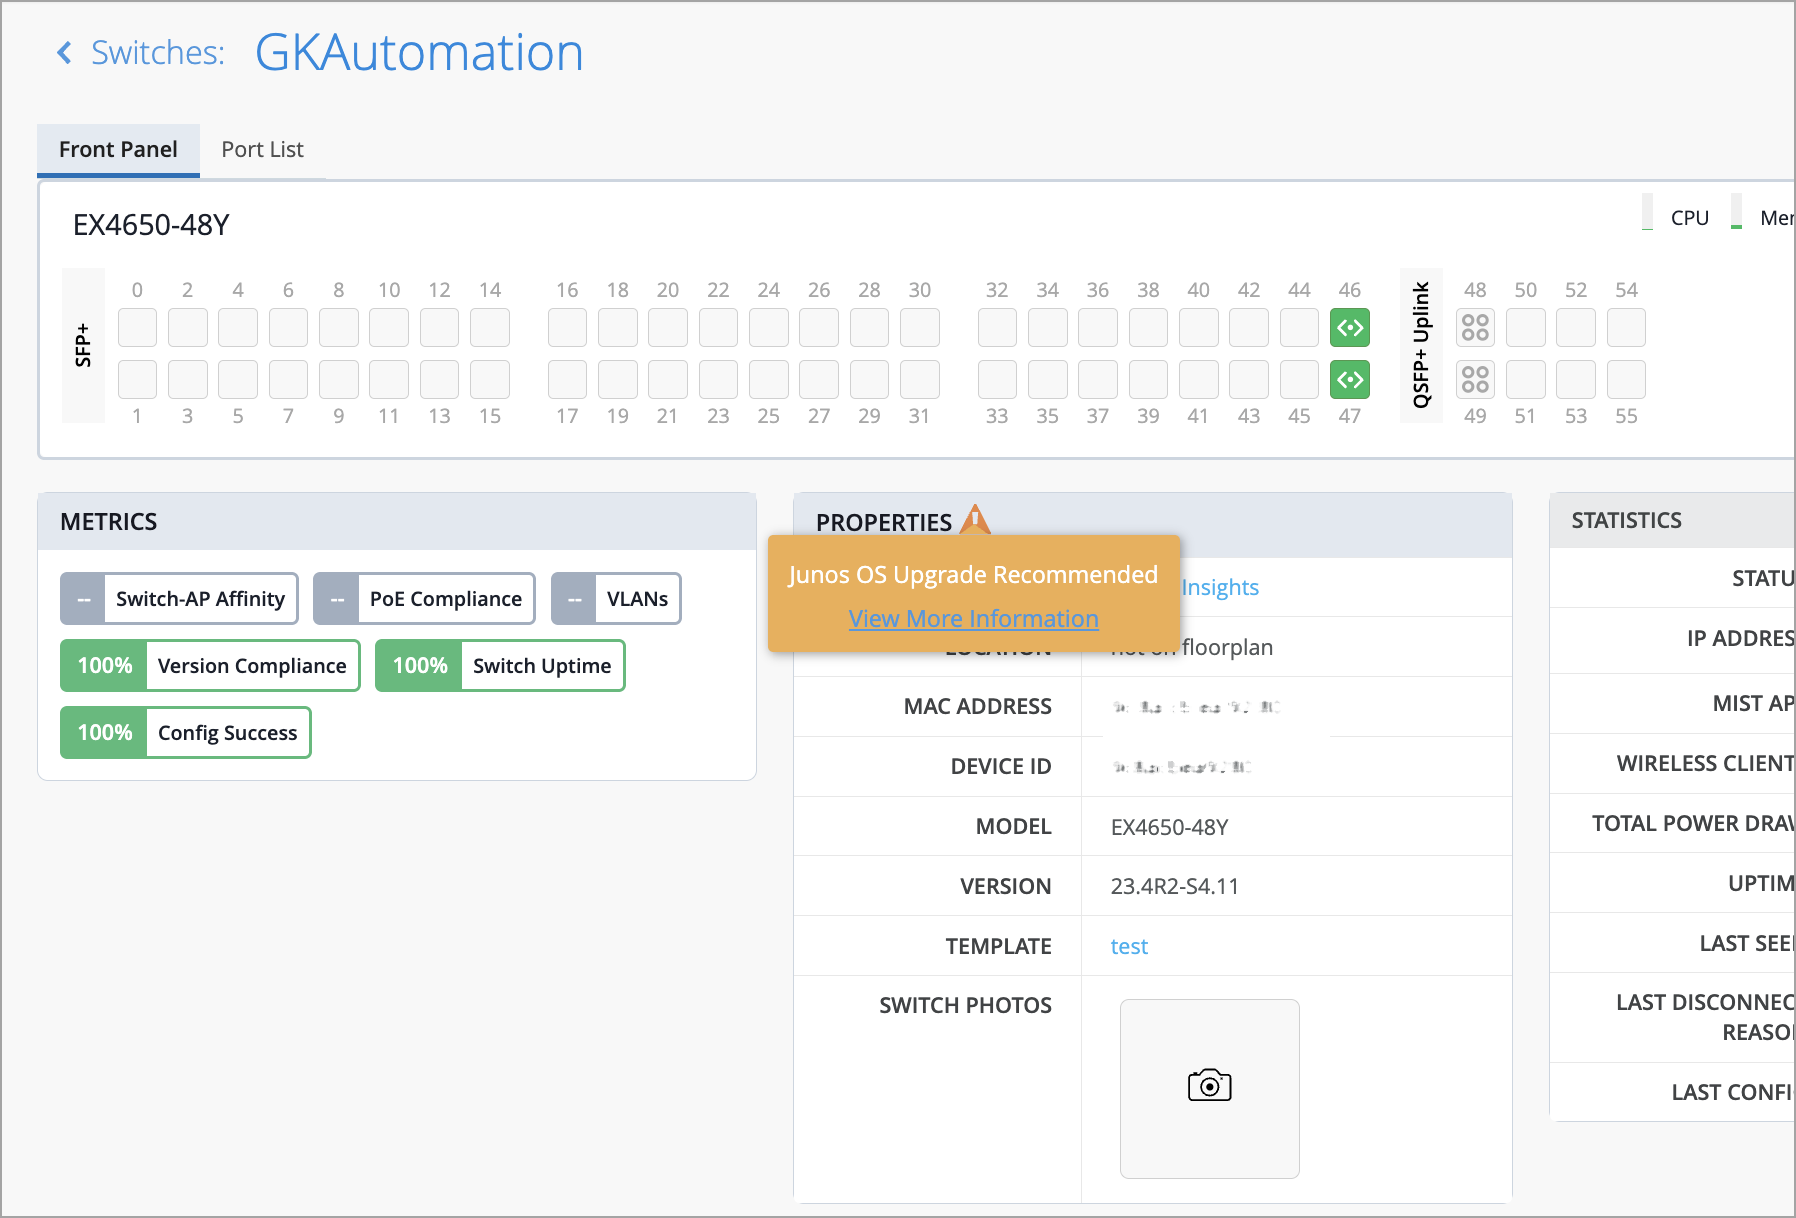1796x1218 pixels.
Task: Open the test template link
Action: (x=1129, y=946)
